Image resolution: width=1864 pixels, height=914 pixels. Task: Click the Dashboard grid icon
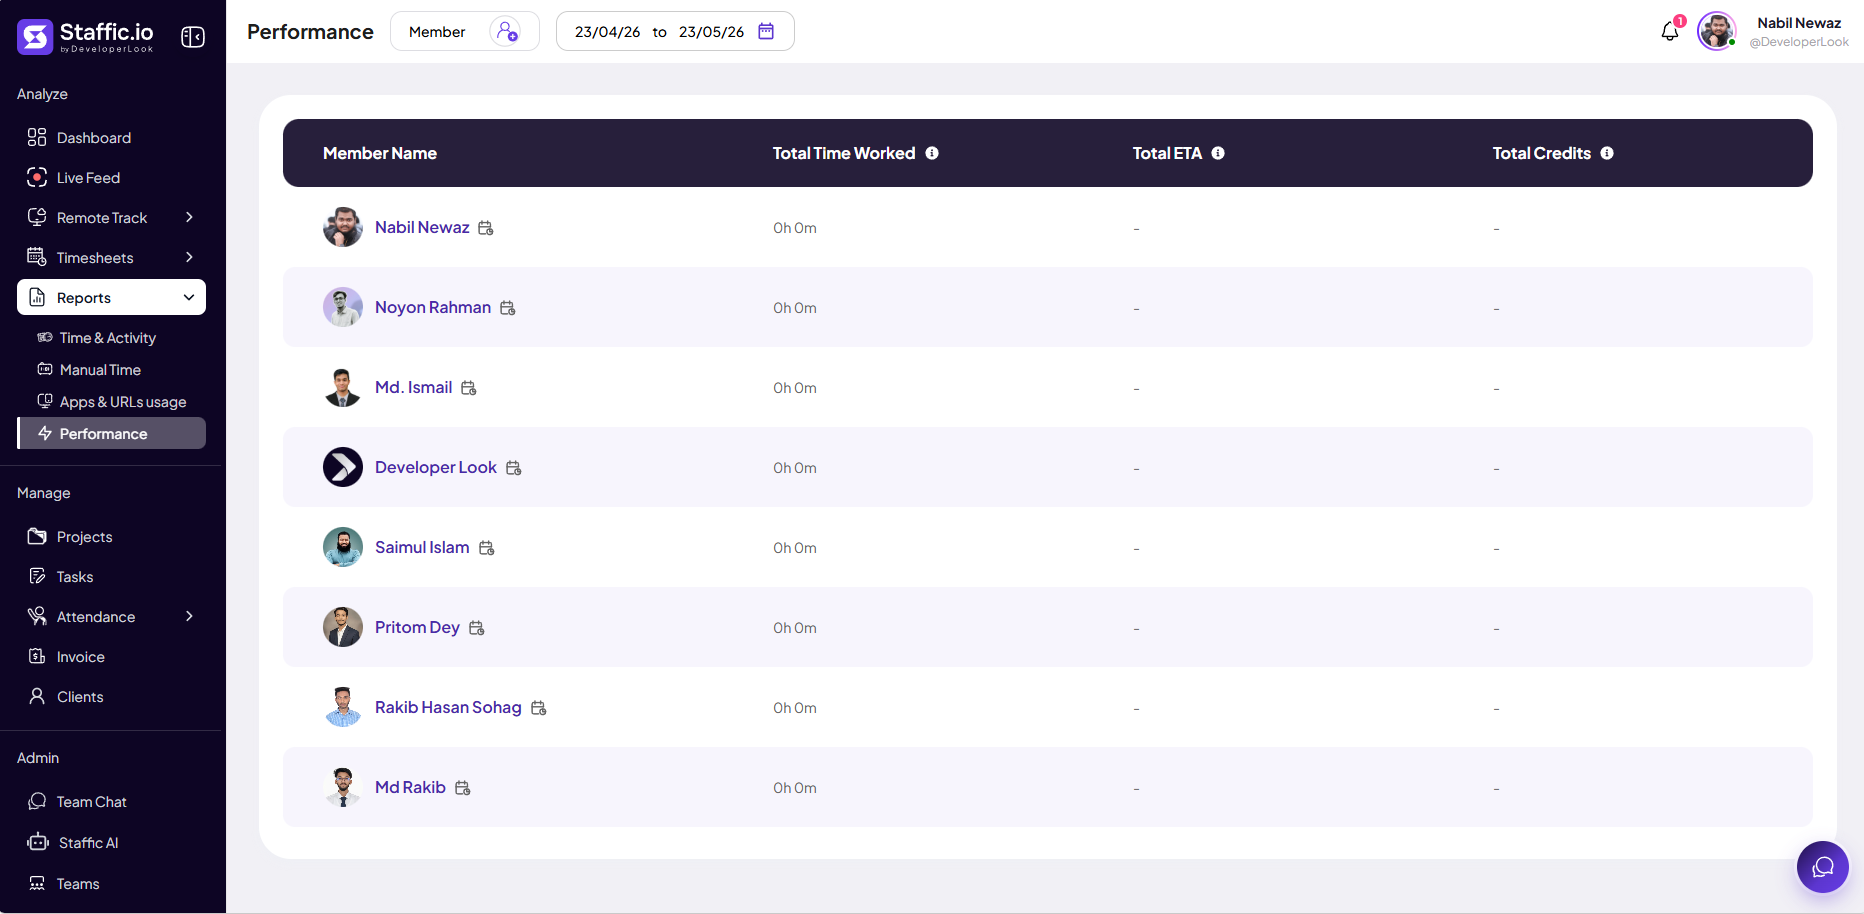point(37,137)
